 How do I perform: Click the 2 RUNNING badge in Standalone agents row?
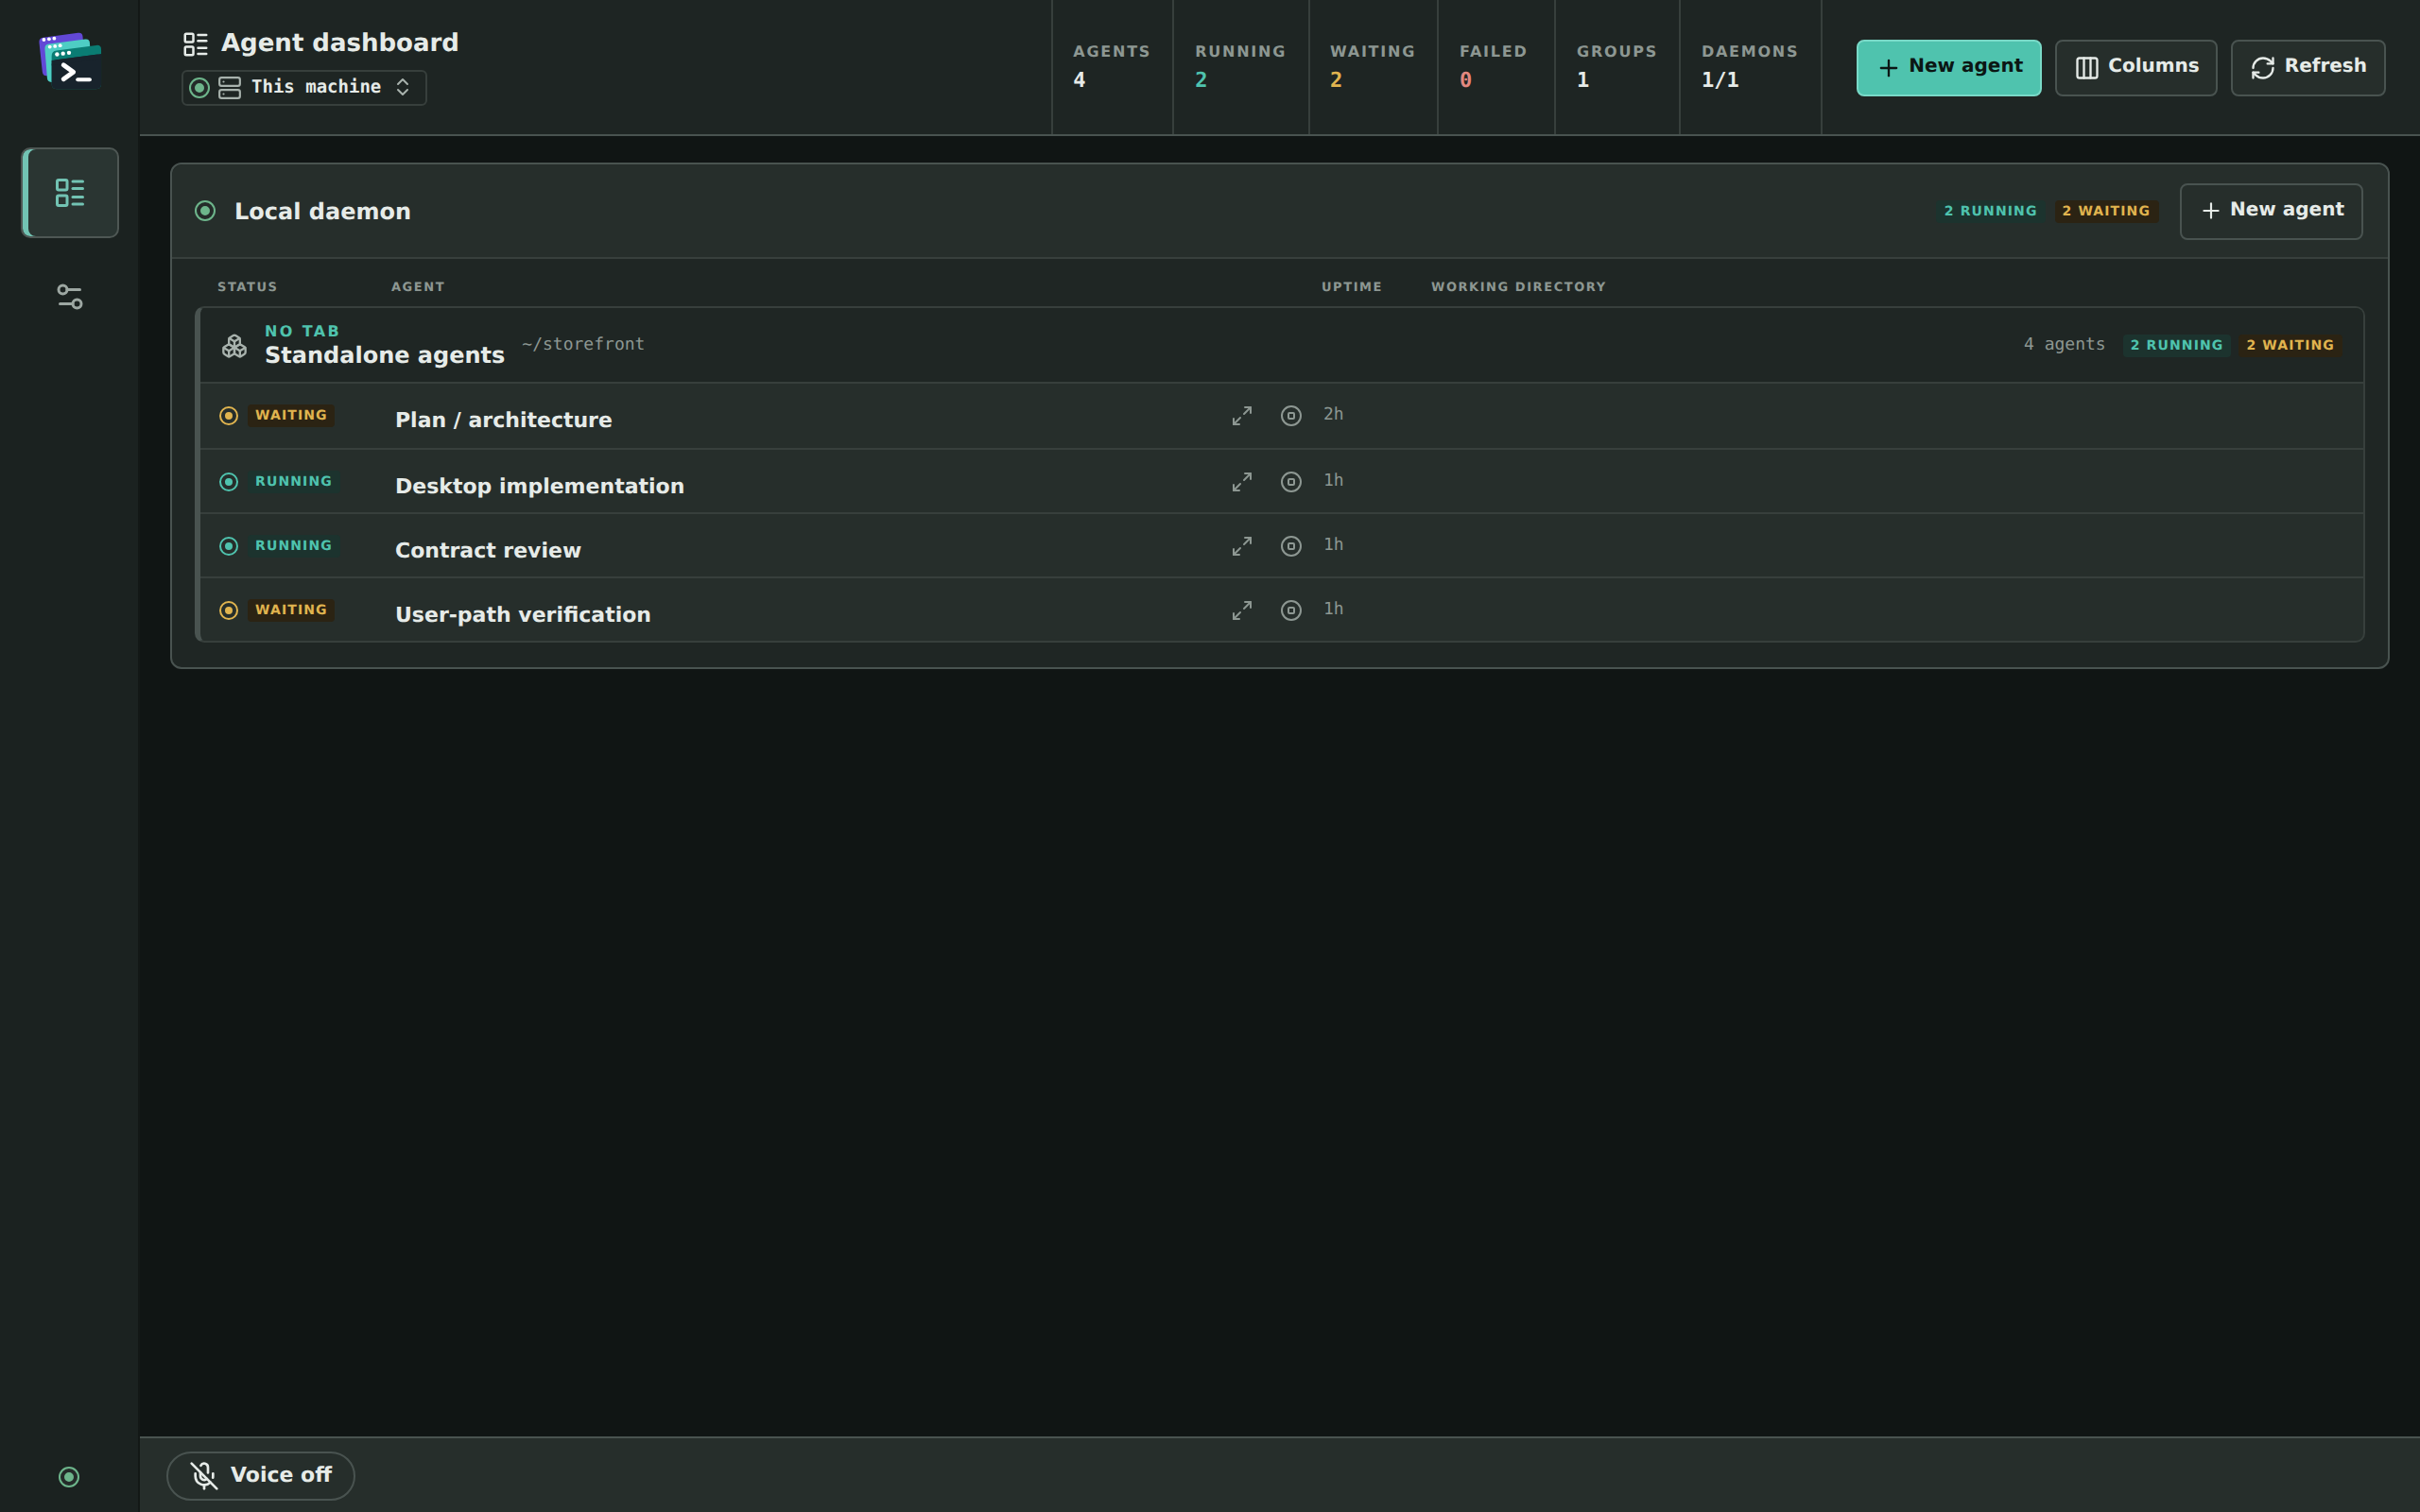pyautogui.click(x=2176, y=345)
